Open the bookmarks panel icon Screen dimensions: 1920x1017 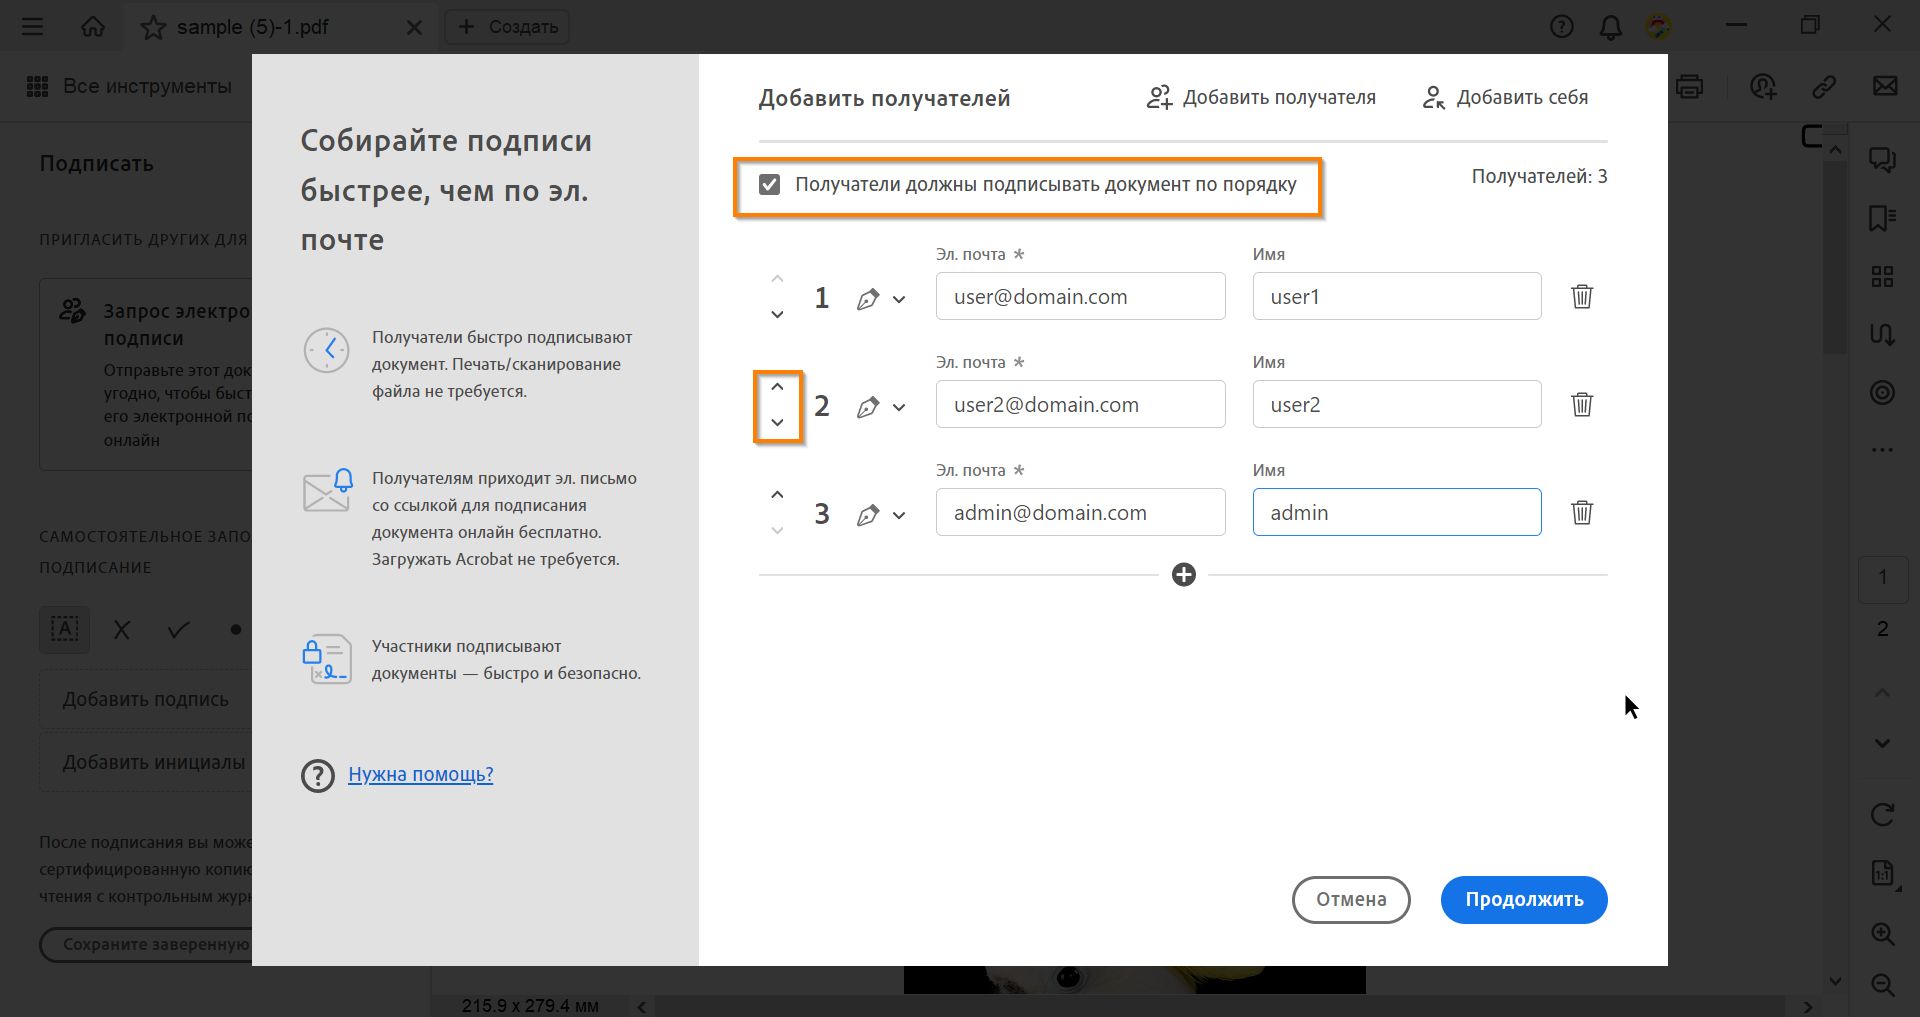pos(1881,218)
